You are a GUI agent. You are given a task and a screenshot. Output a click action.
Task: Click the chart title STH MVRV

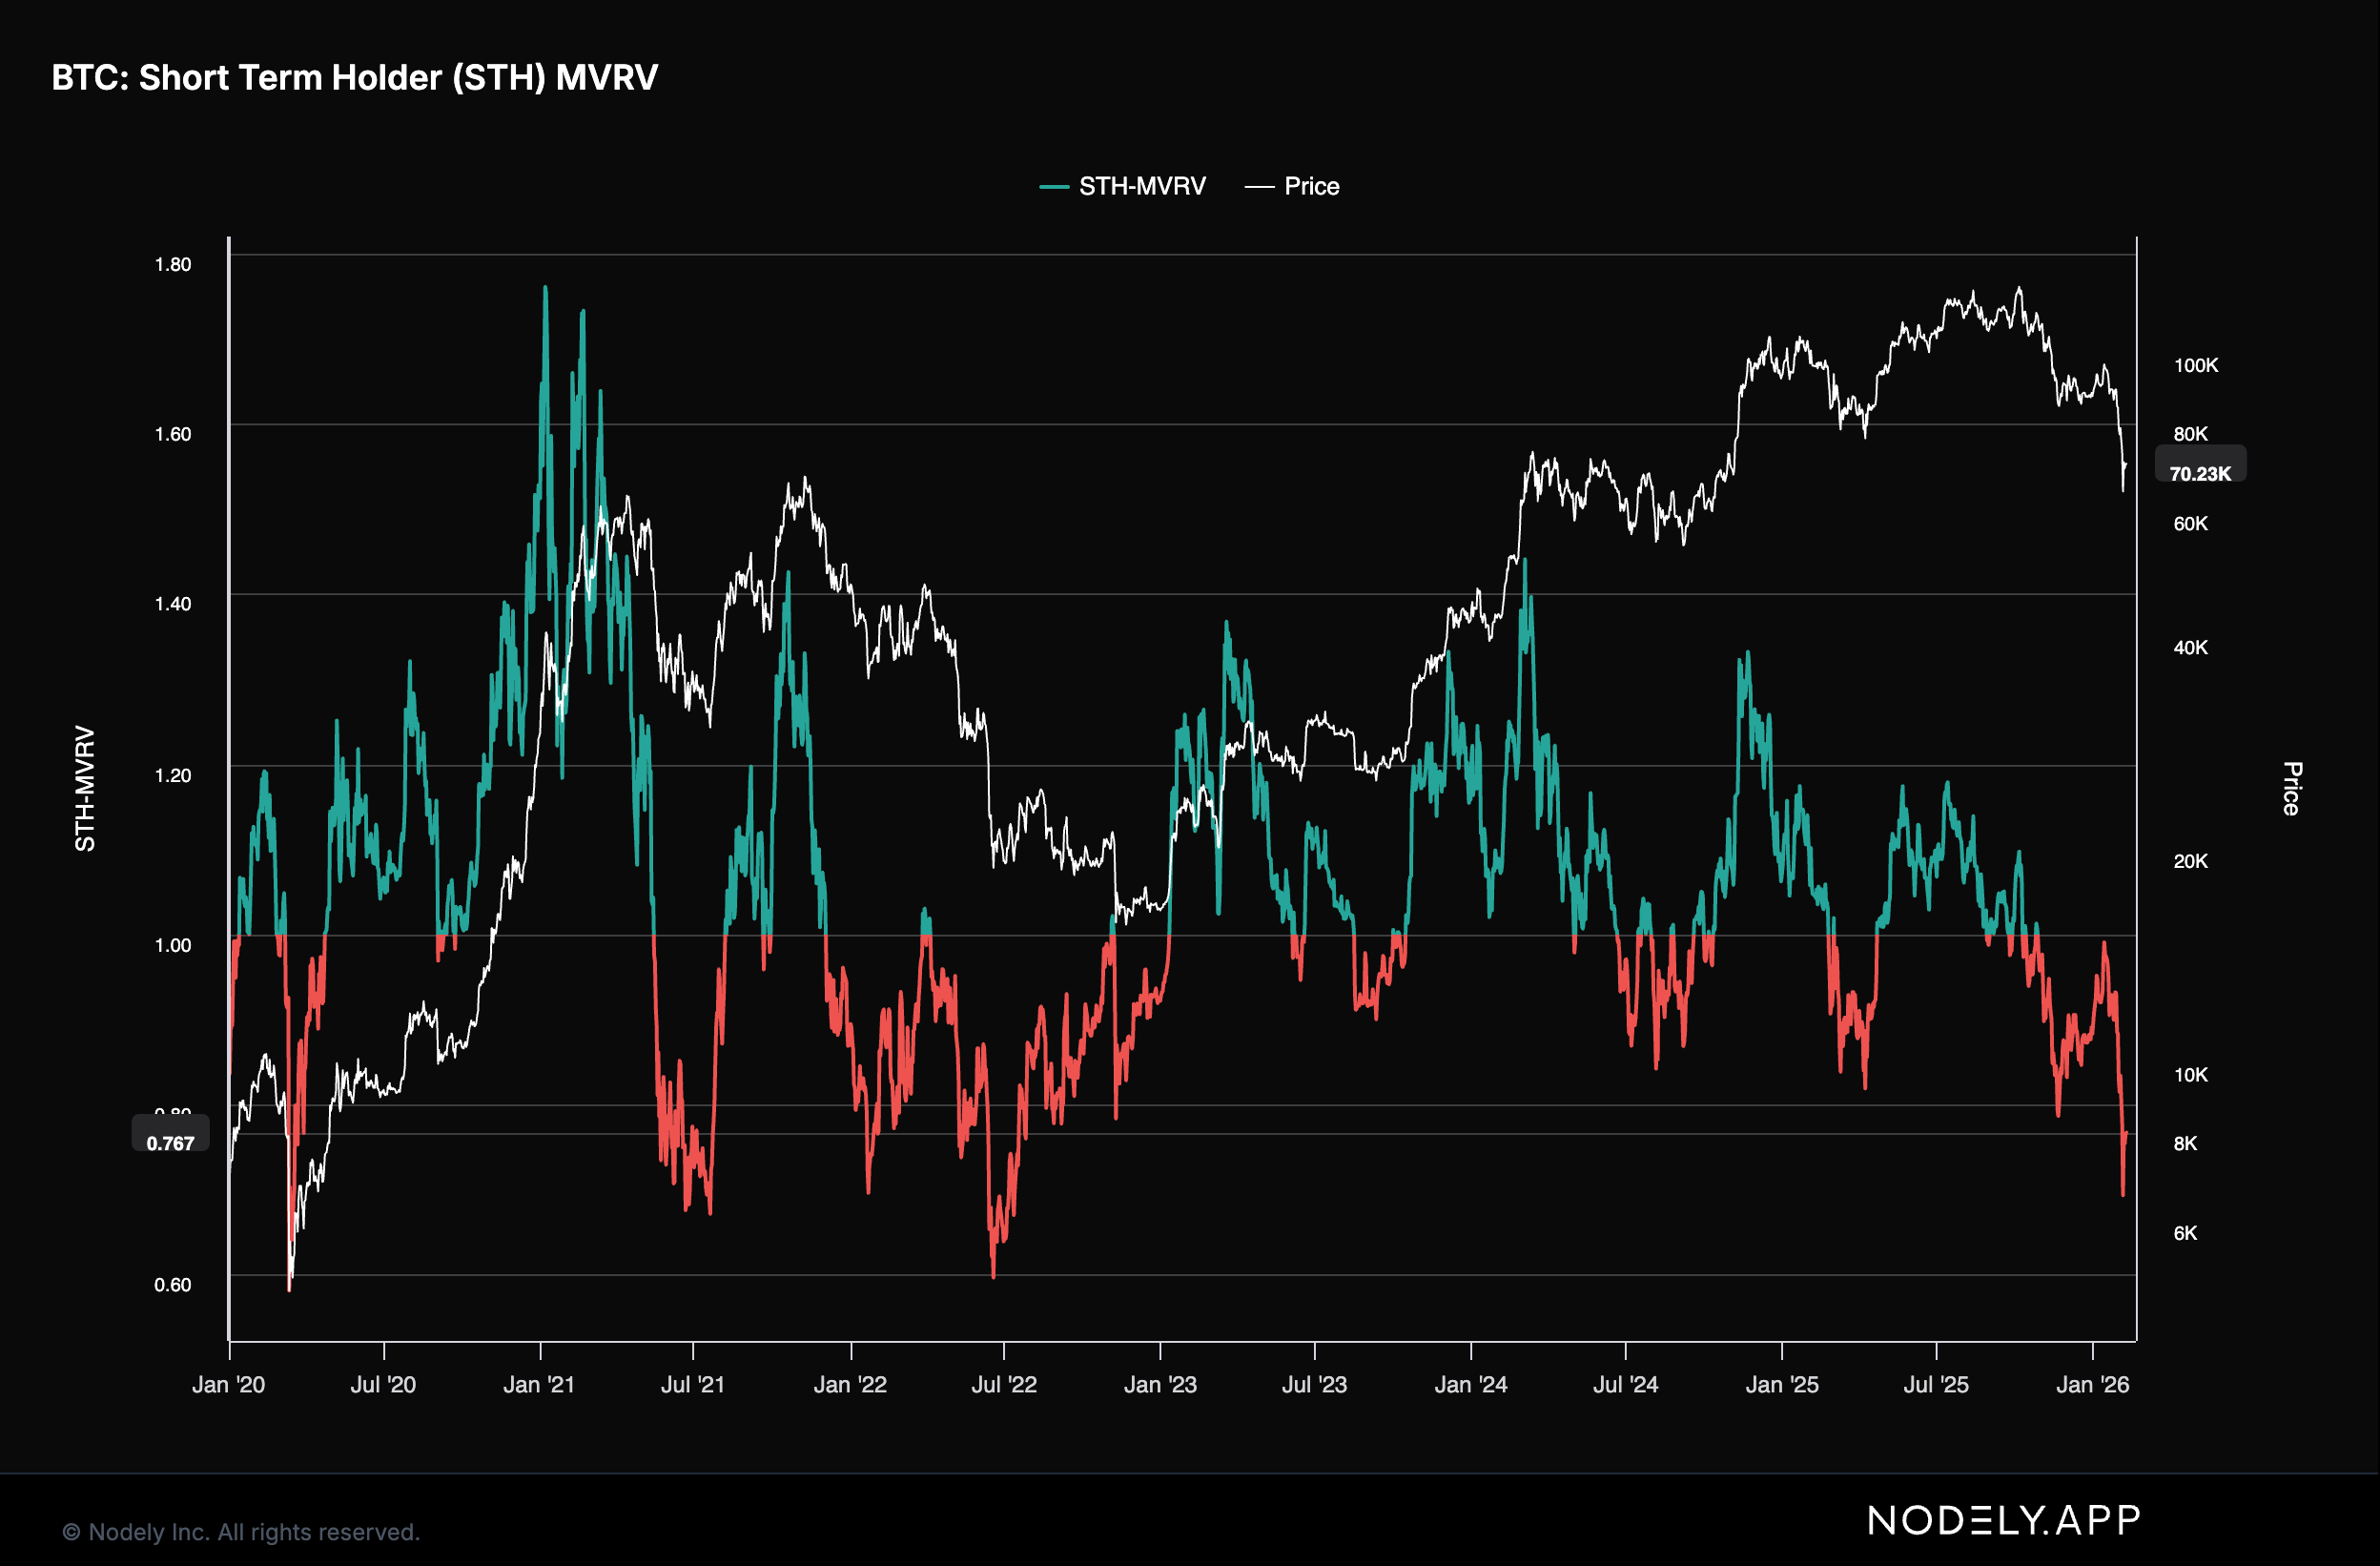tap(354, 77)
